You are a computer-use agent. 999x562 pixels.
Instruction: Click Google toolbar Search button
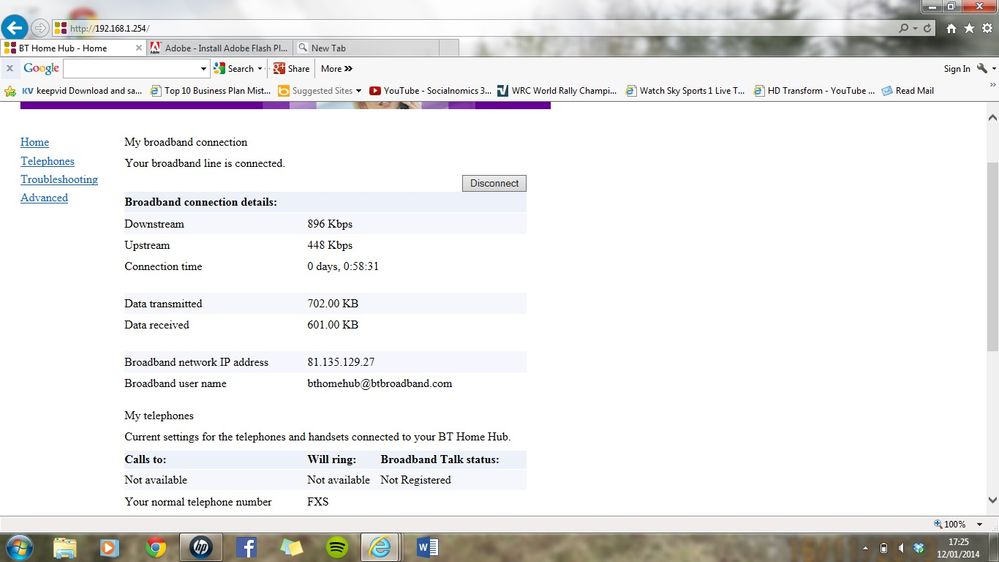(x=234, y=68)
